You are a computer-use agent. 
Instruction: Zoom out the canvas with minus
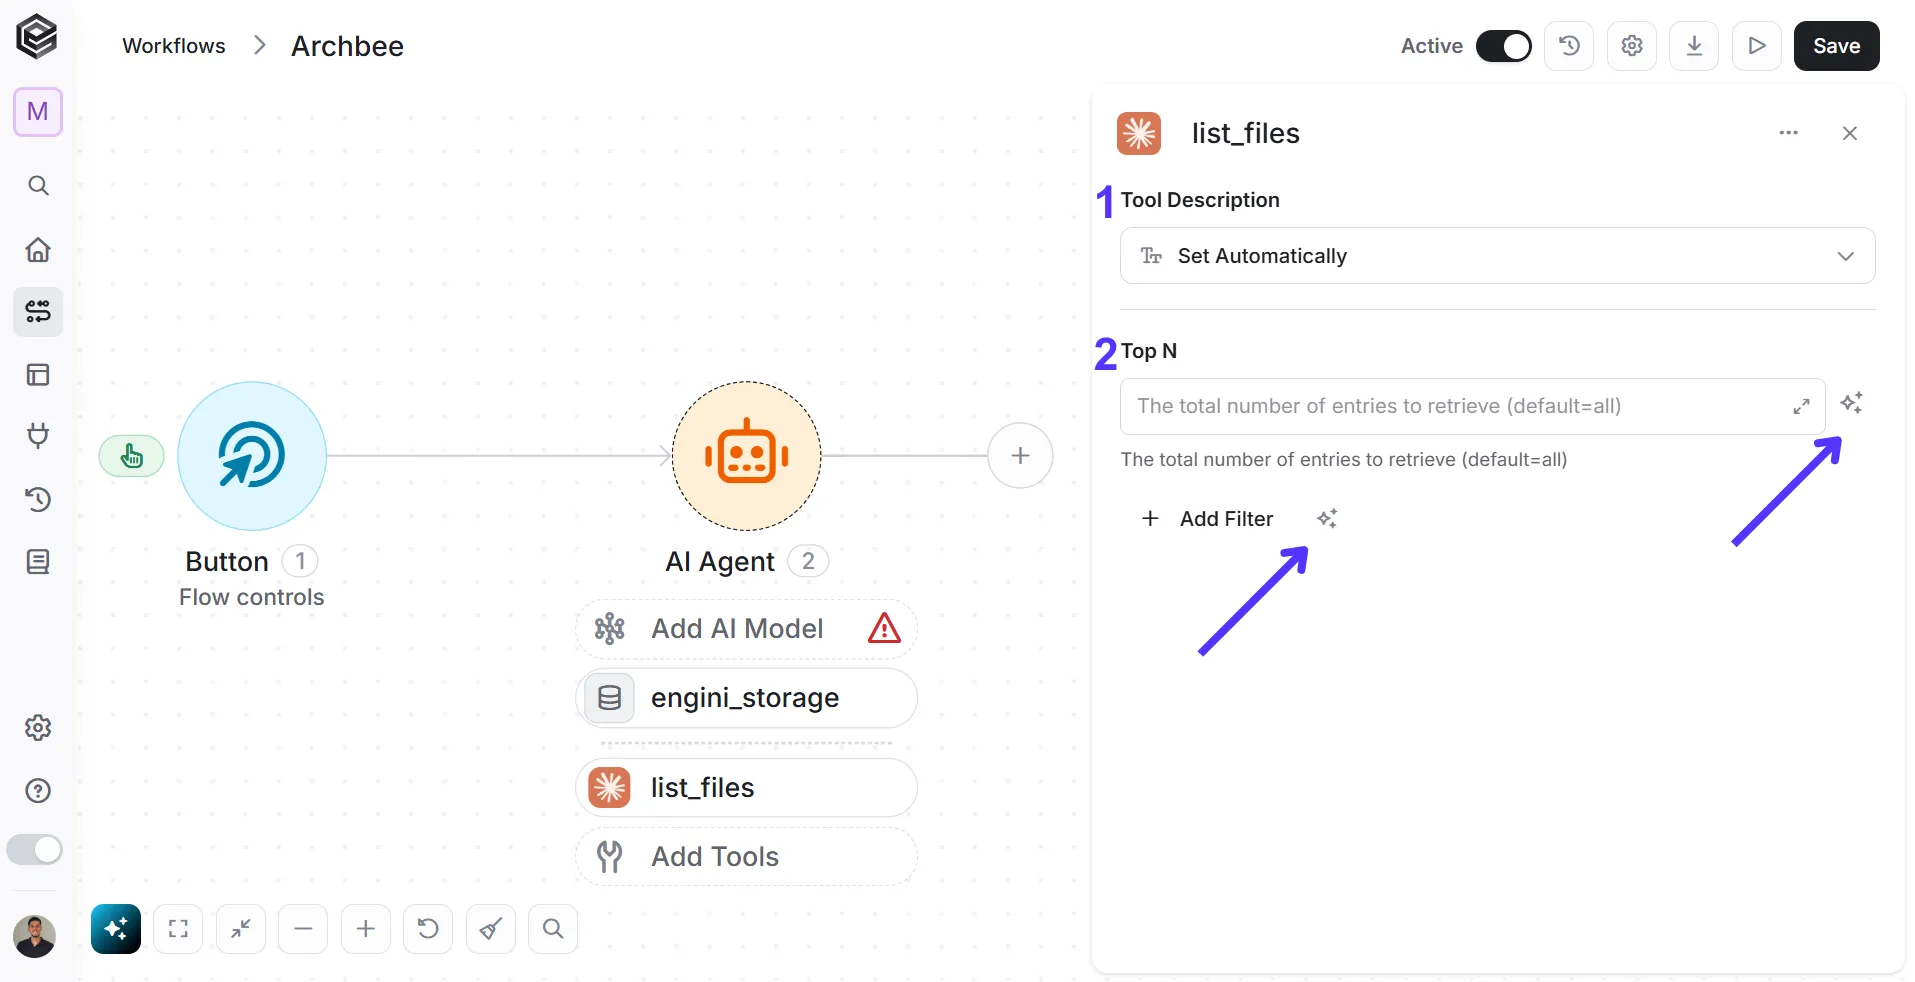(303, 929)
